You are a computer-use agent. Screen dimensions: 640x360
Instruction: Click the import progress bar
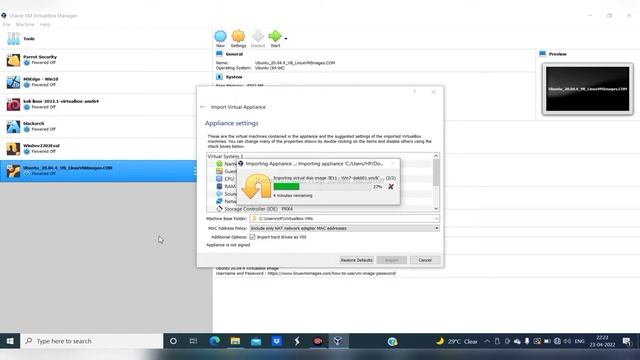[x=322, y=187]
